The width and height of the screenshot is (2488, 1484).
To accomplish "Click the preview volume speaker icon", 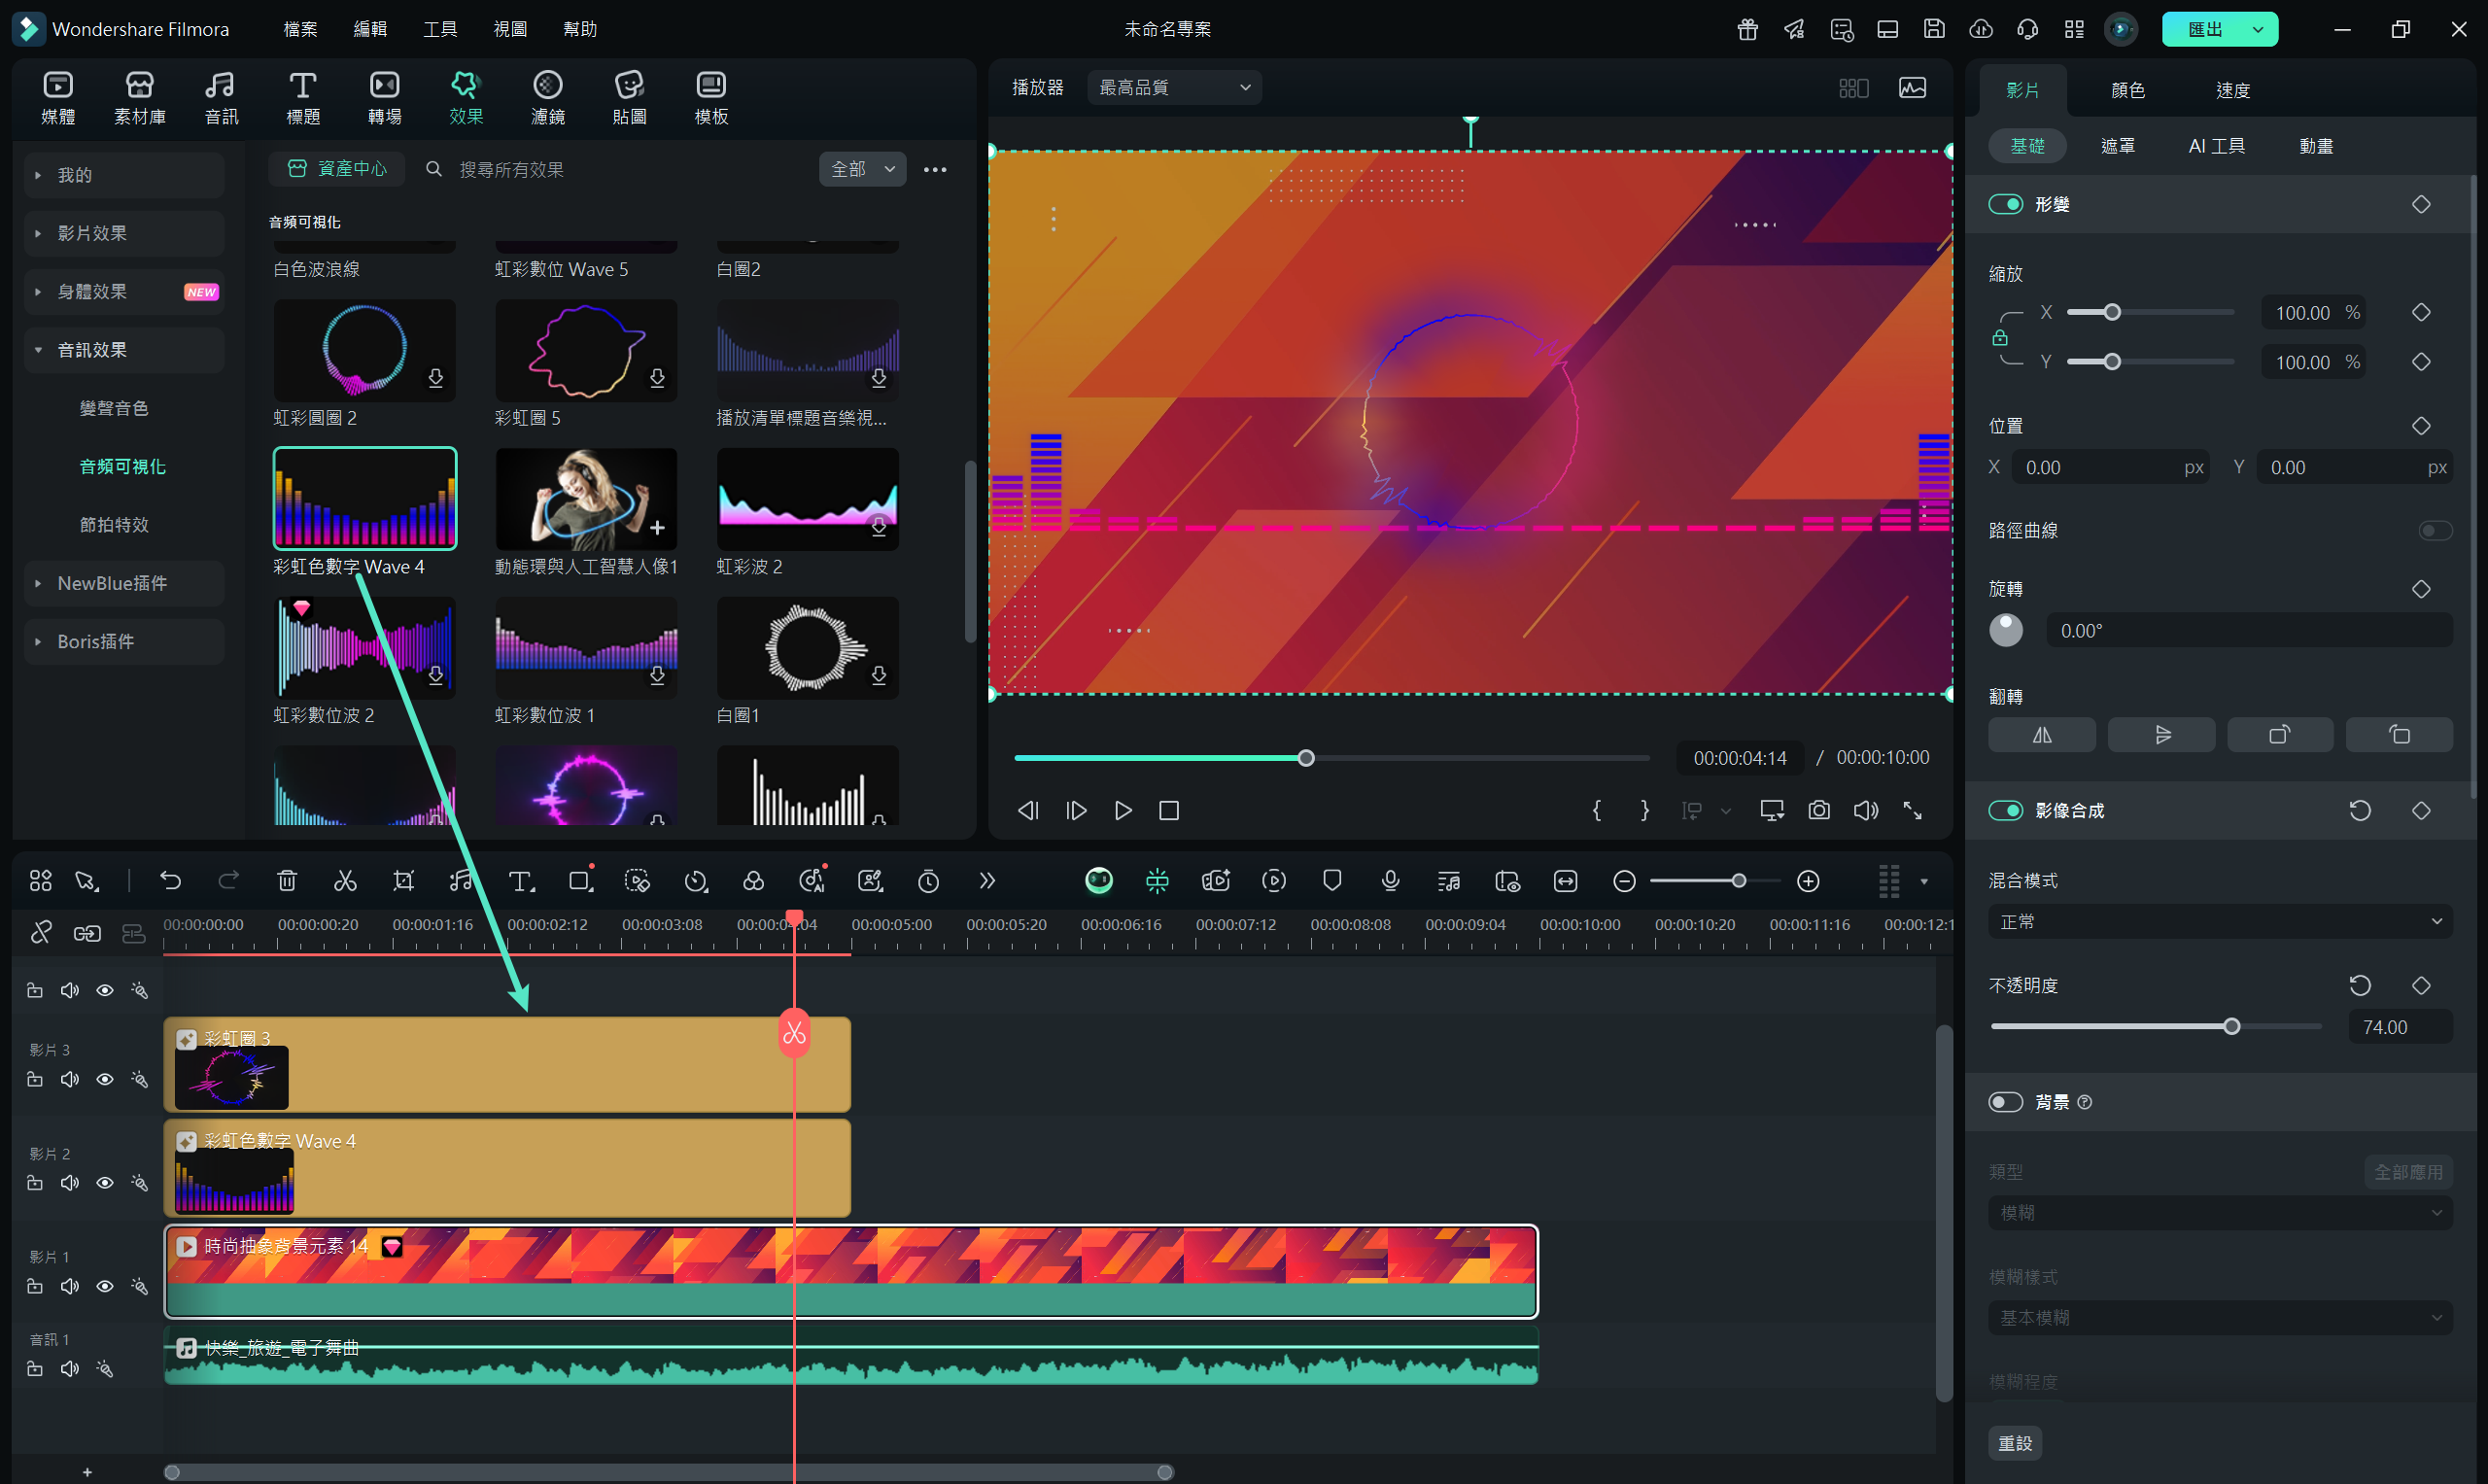I will click(x=1866, y=810).
